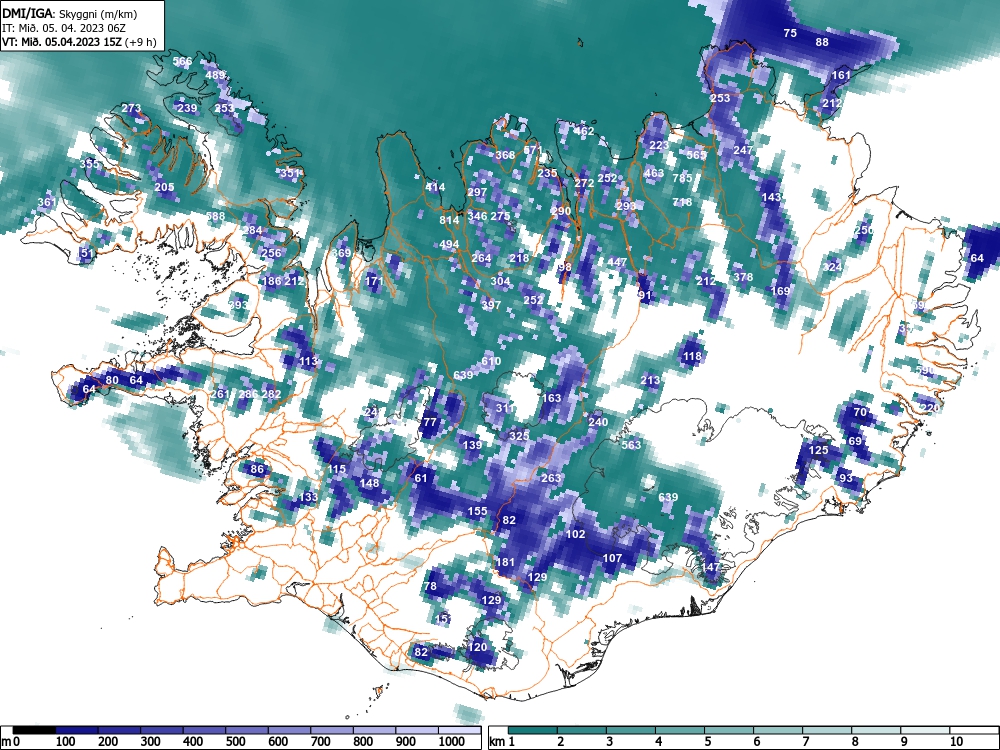The image size is (1000, 750).
Task: Click the visibility value 718
Action: click(x=682, y=202)
